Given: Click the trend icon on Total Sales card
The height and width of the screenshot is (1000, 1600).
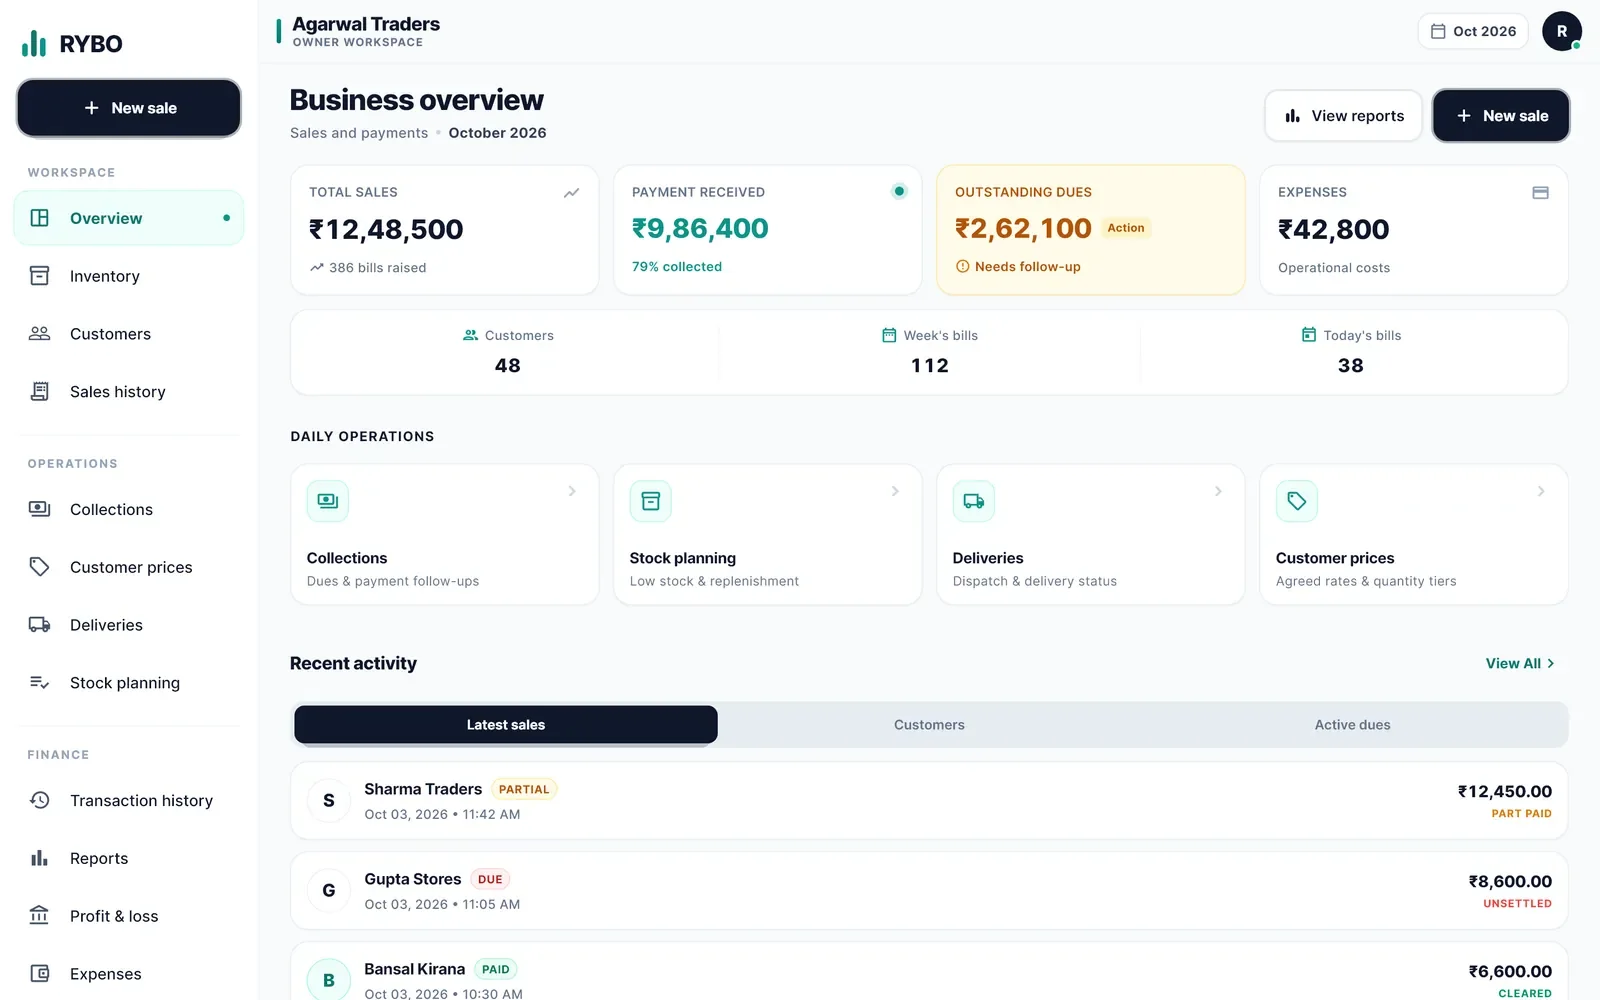Looking at the screenshot, I should [x=571, y=193].
